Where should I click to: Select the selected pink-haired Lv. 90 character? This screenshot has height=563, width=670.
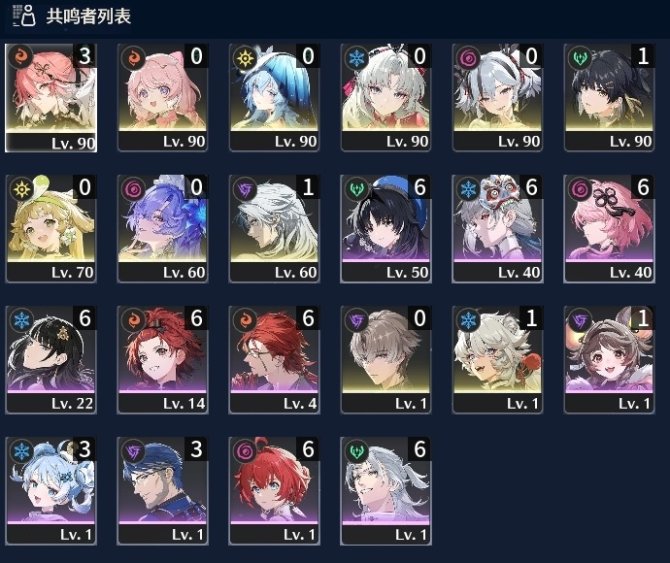(x=51, y=98)
